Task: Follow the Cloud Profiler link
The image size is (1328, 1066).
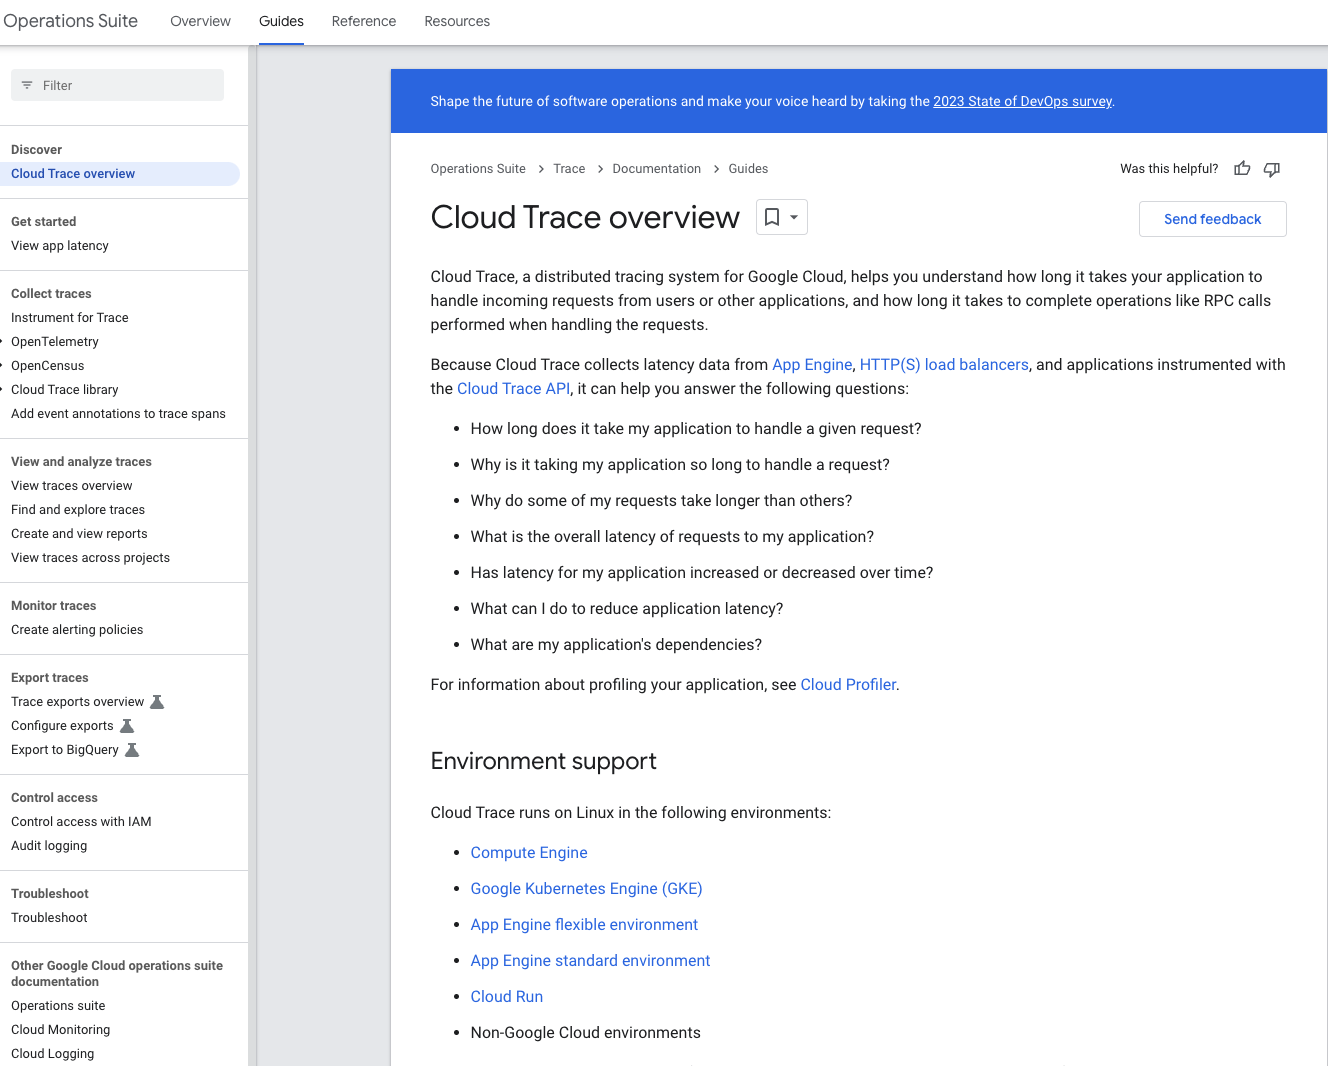Action: pyautogui.click(x=848, y=685)
